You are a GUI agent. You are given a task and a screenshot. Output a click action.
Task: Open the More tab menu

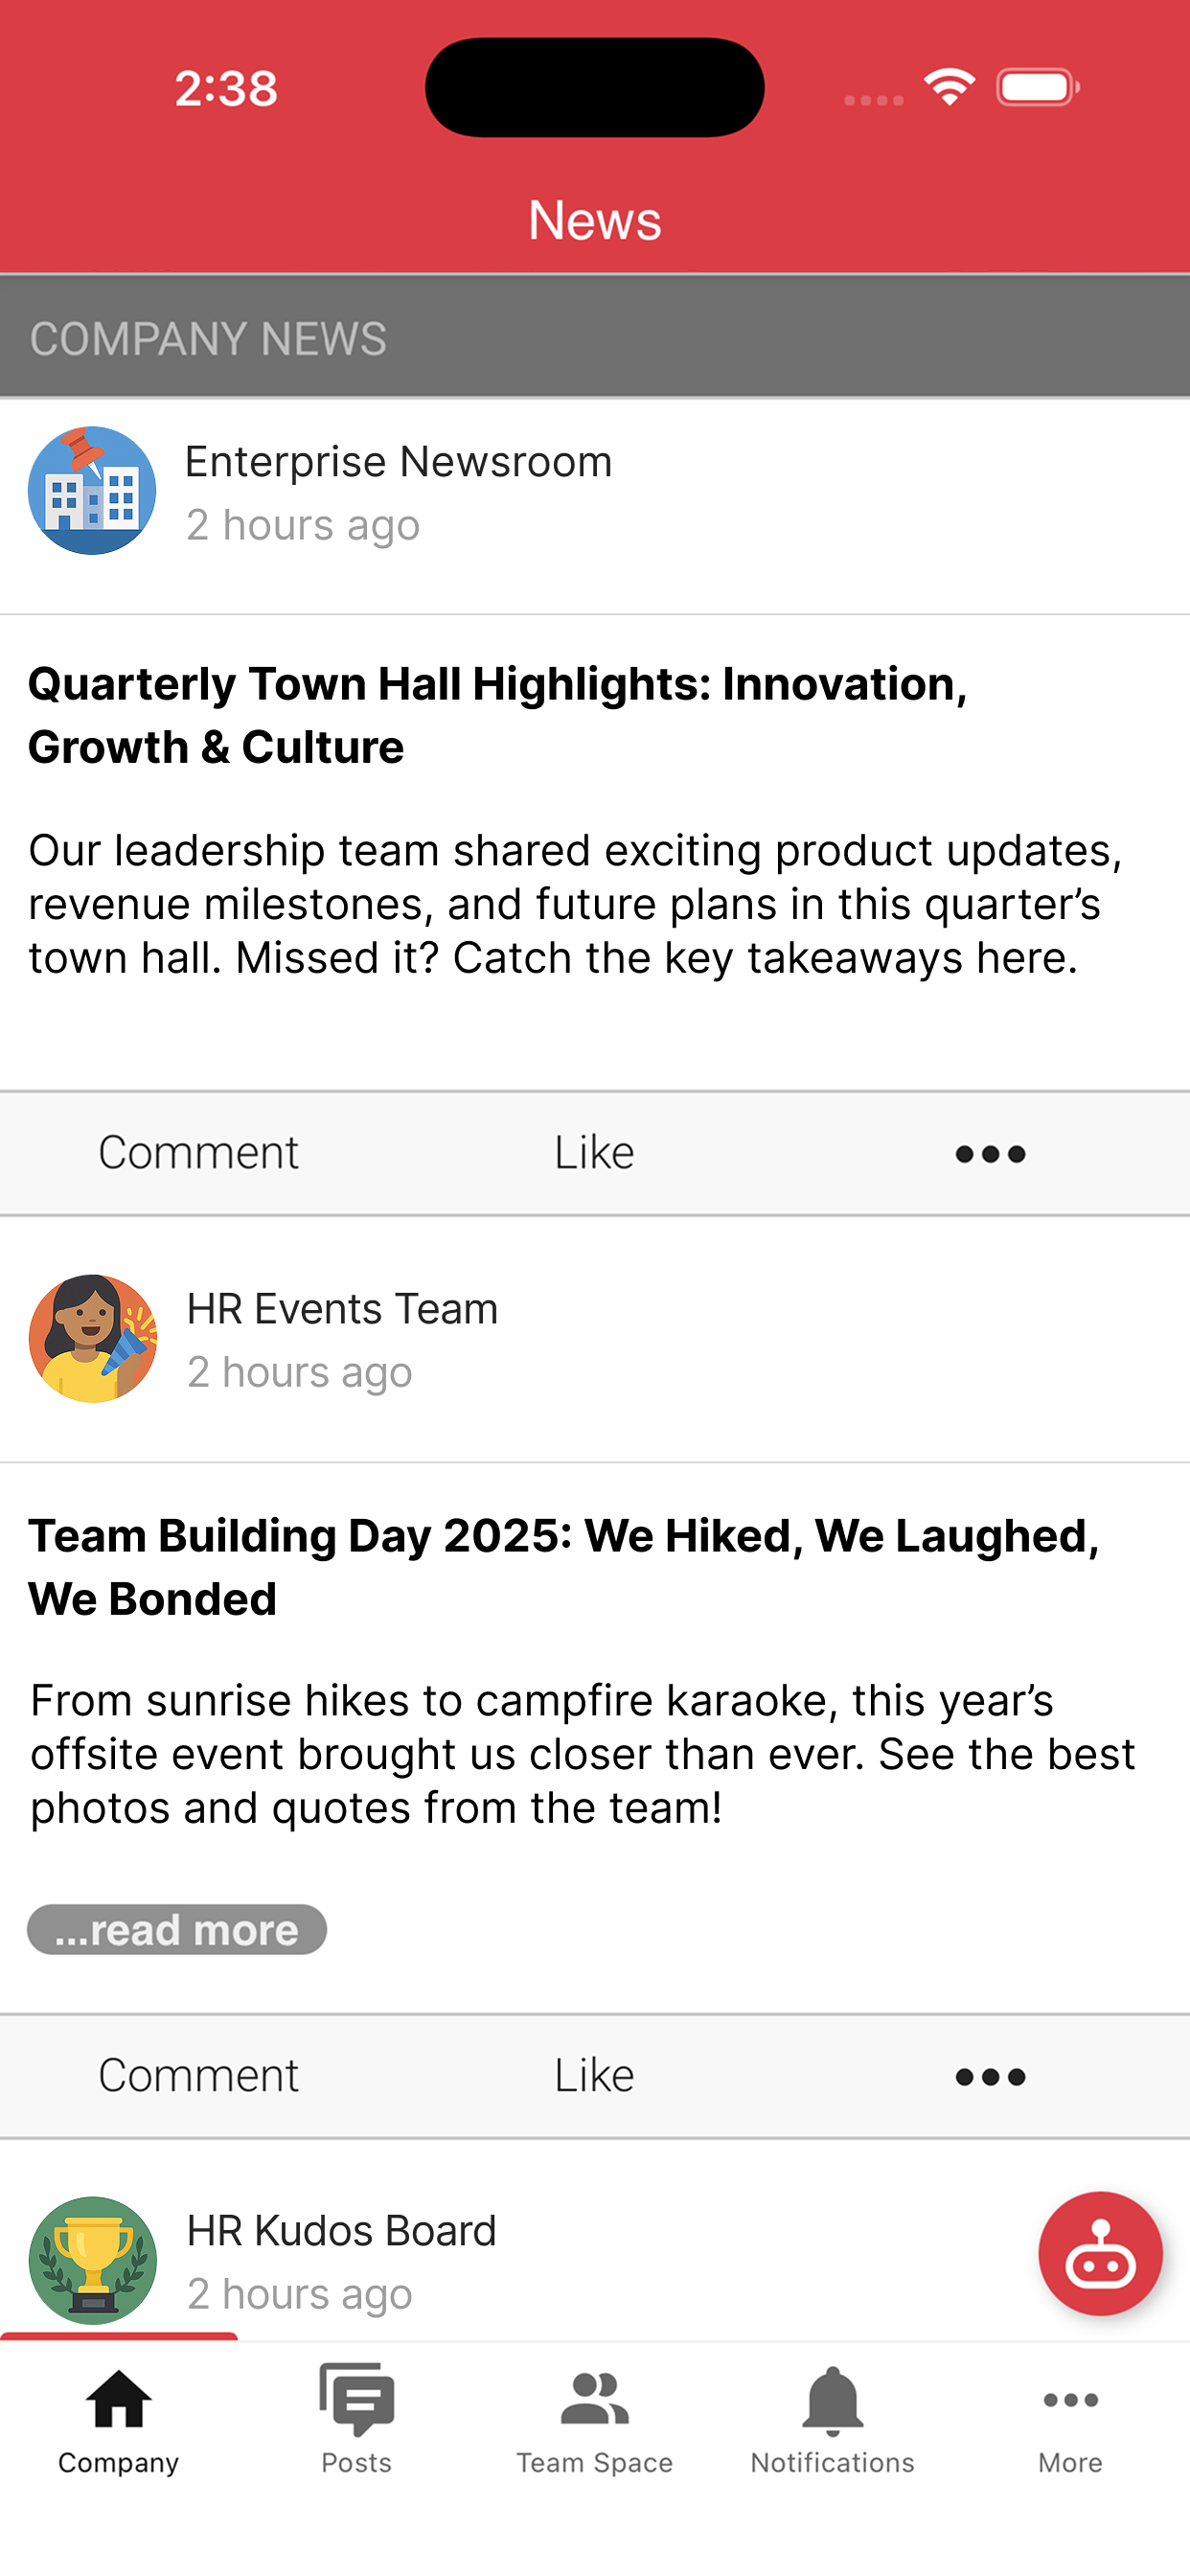tap(1070, 2420)
